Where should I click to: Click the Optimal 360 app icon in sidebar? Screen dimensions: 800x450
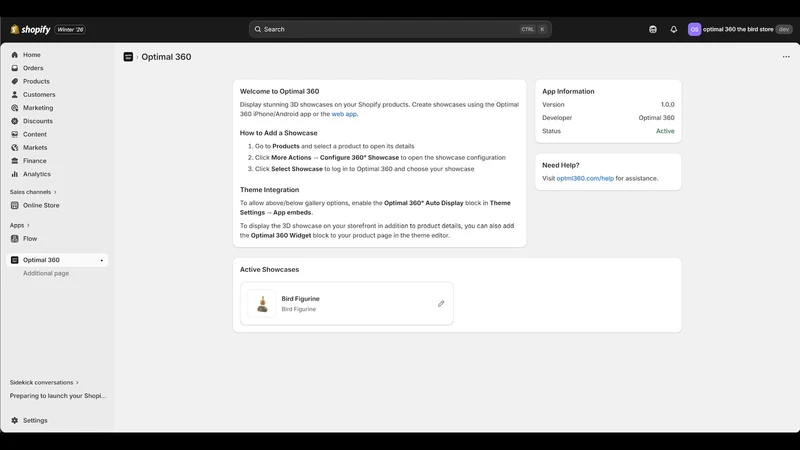(15, 260)
